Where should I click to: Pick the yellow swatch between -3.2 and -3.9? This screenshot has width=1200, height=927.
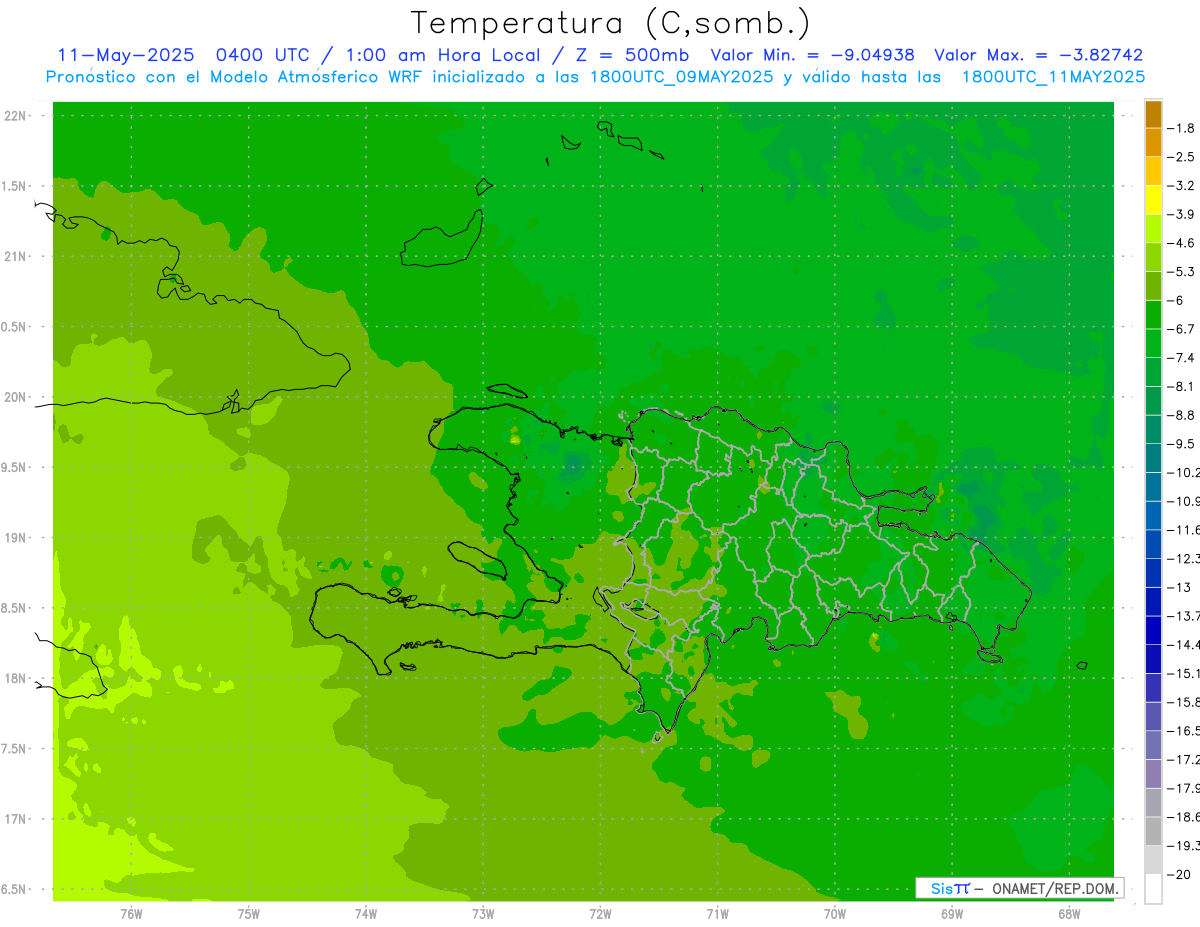tap(1153, 200)
